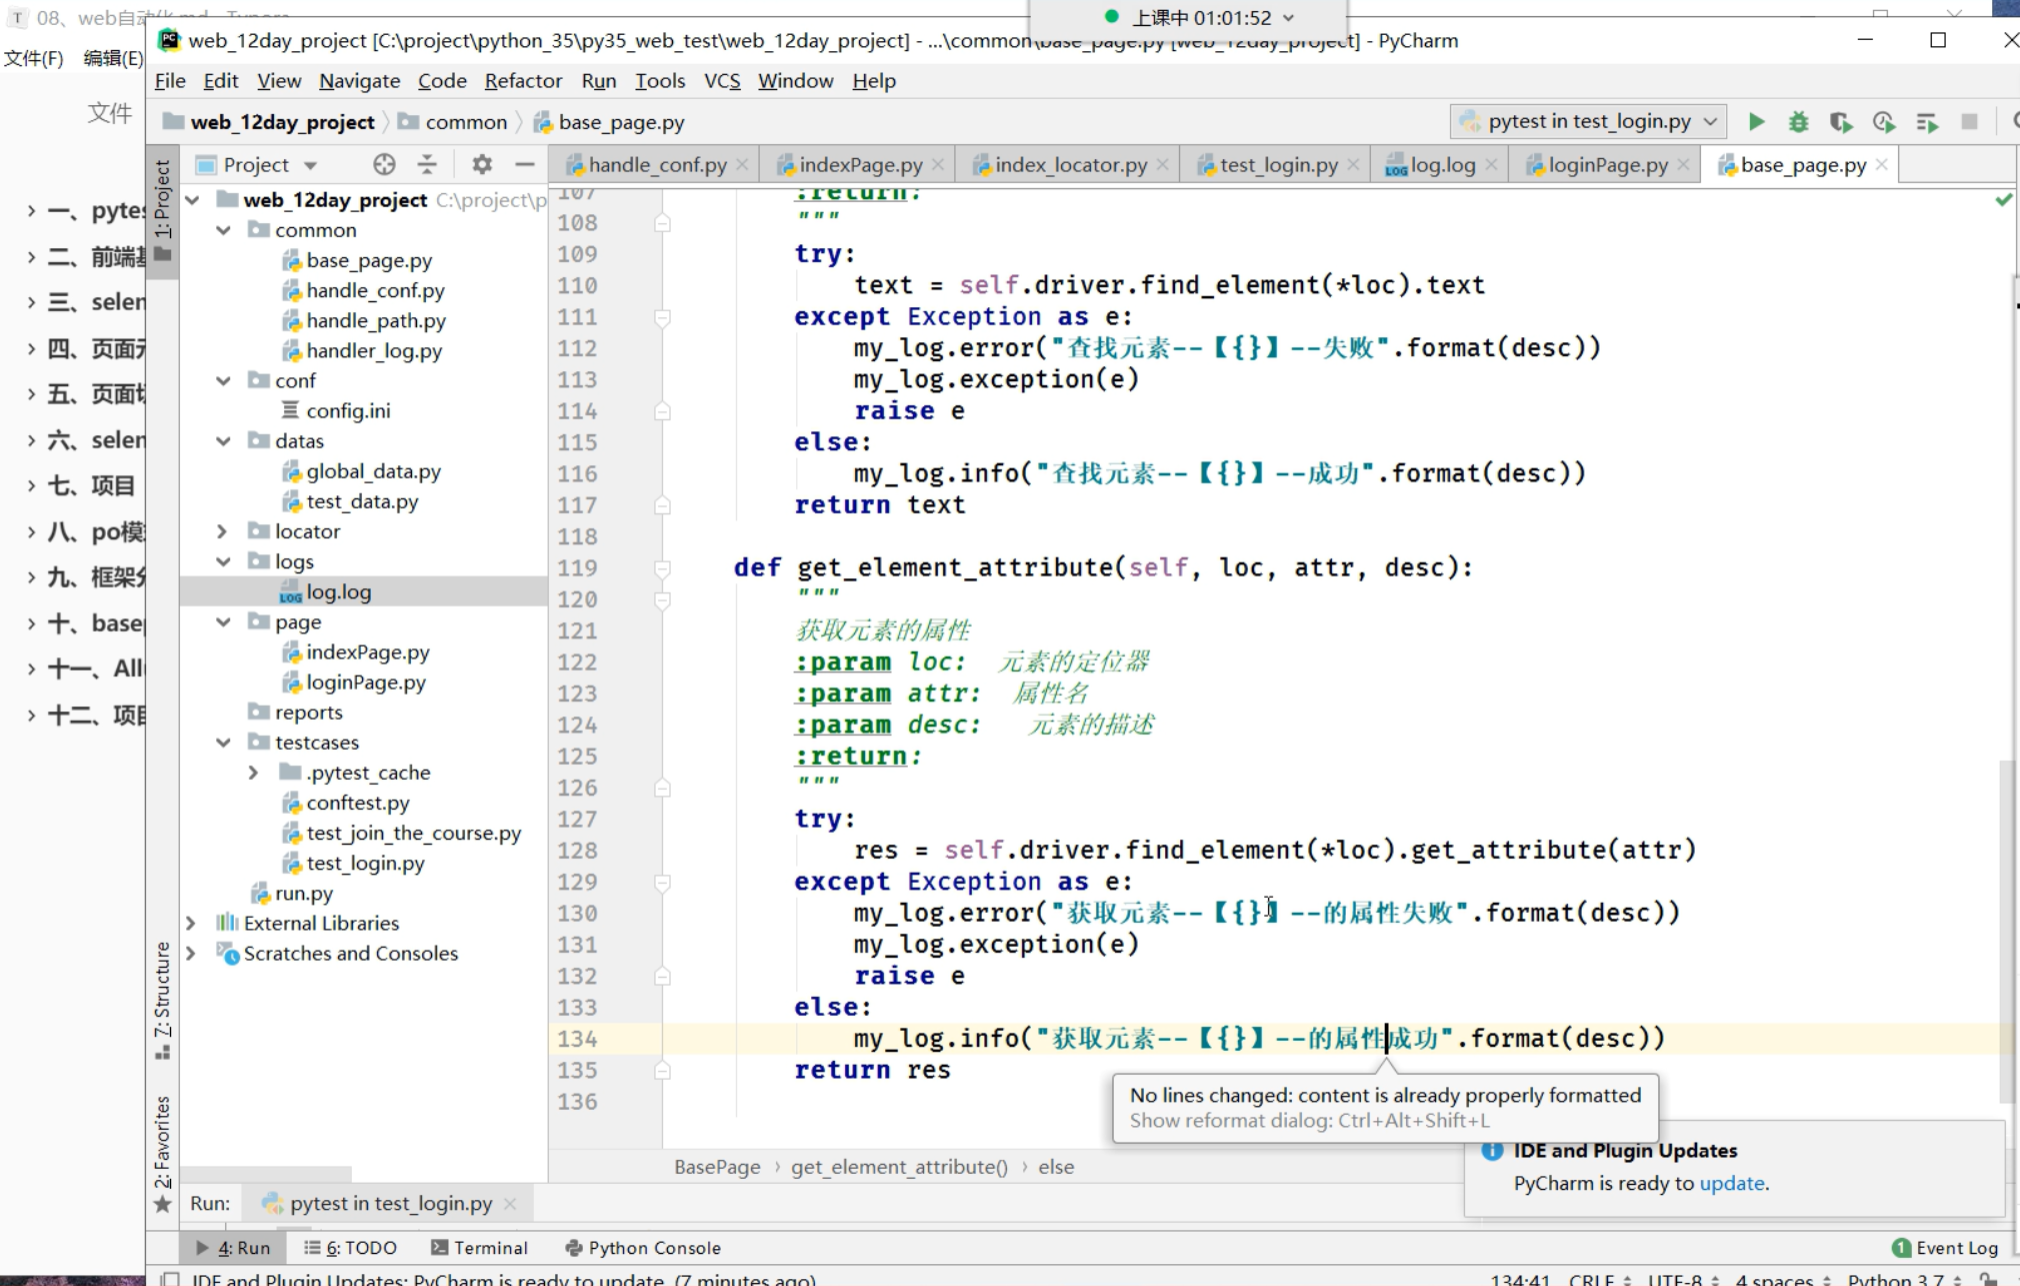Click the editor vertical scrollbar
The width and height of the screenshot is (2020, 1286).
click(2005, 930)
